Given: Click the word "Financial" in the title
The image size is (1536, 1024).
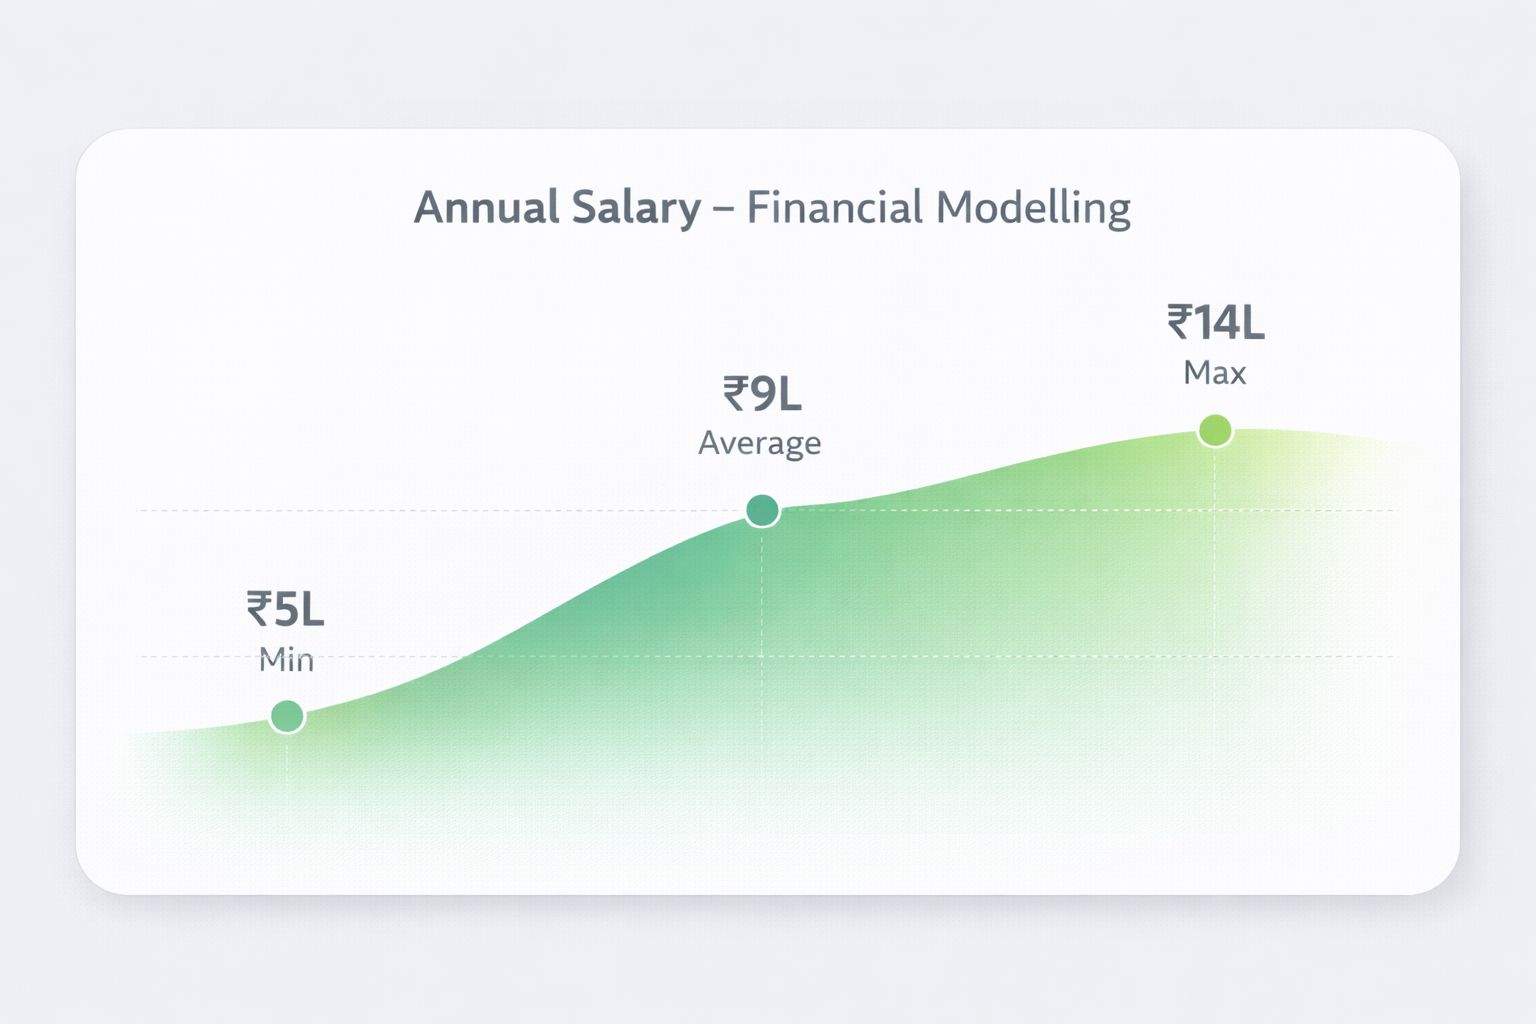Looking at the screenshot, I should pyautogui.click(x=834, y=208).
